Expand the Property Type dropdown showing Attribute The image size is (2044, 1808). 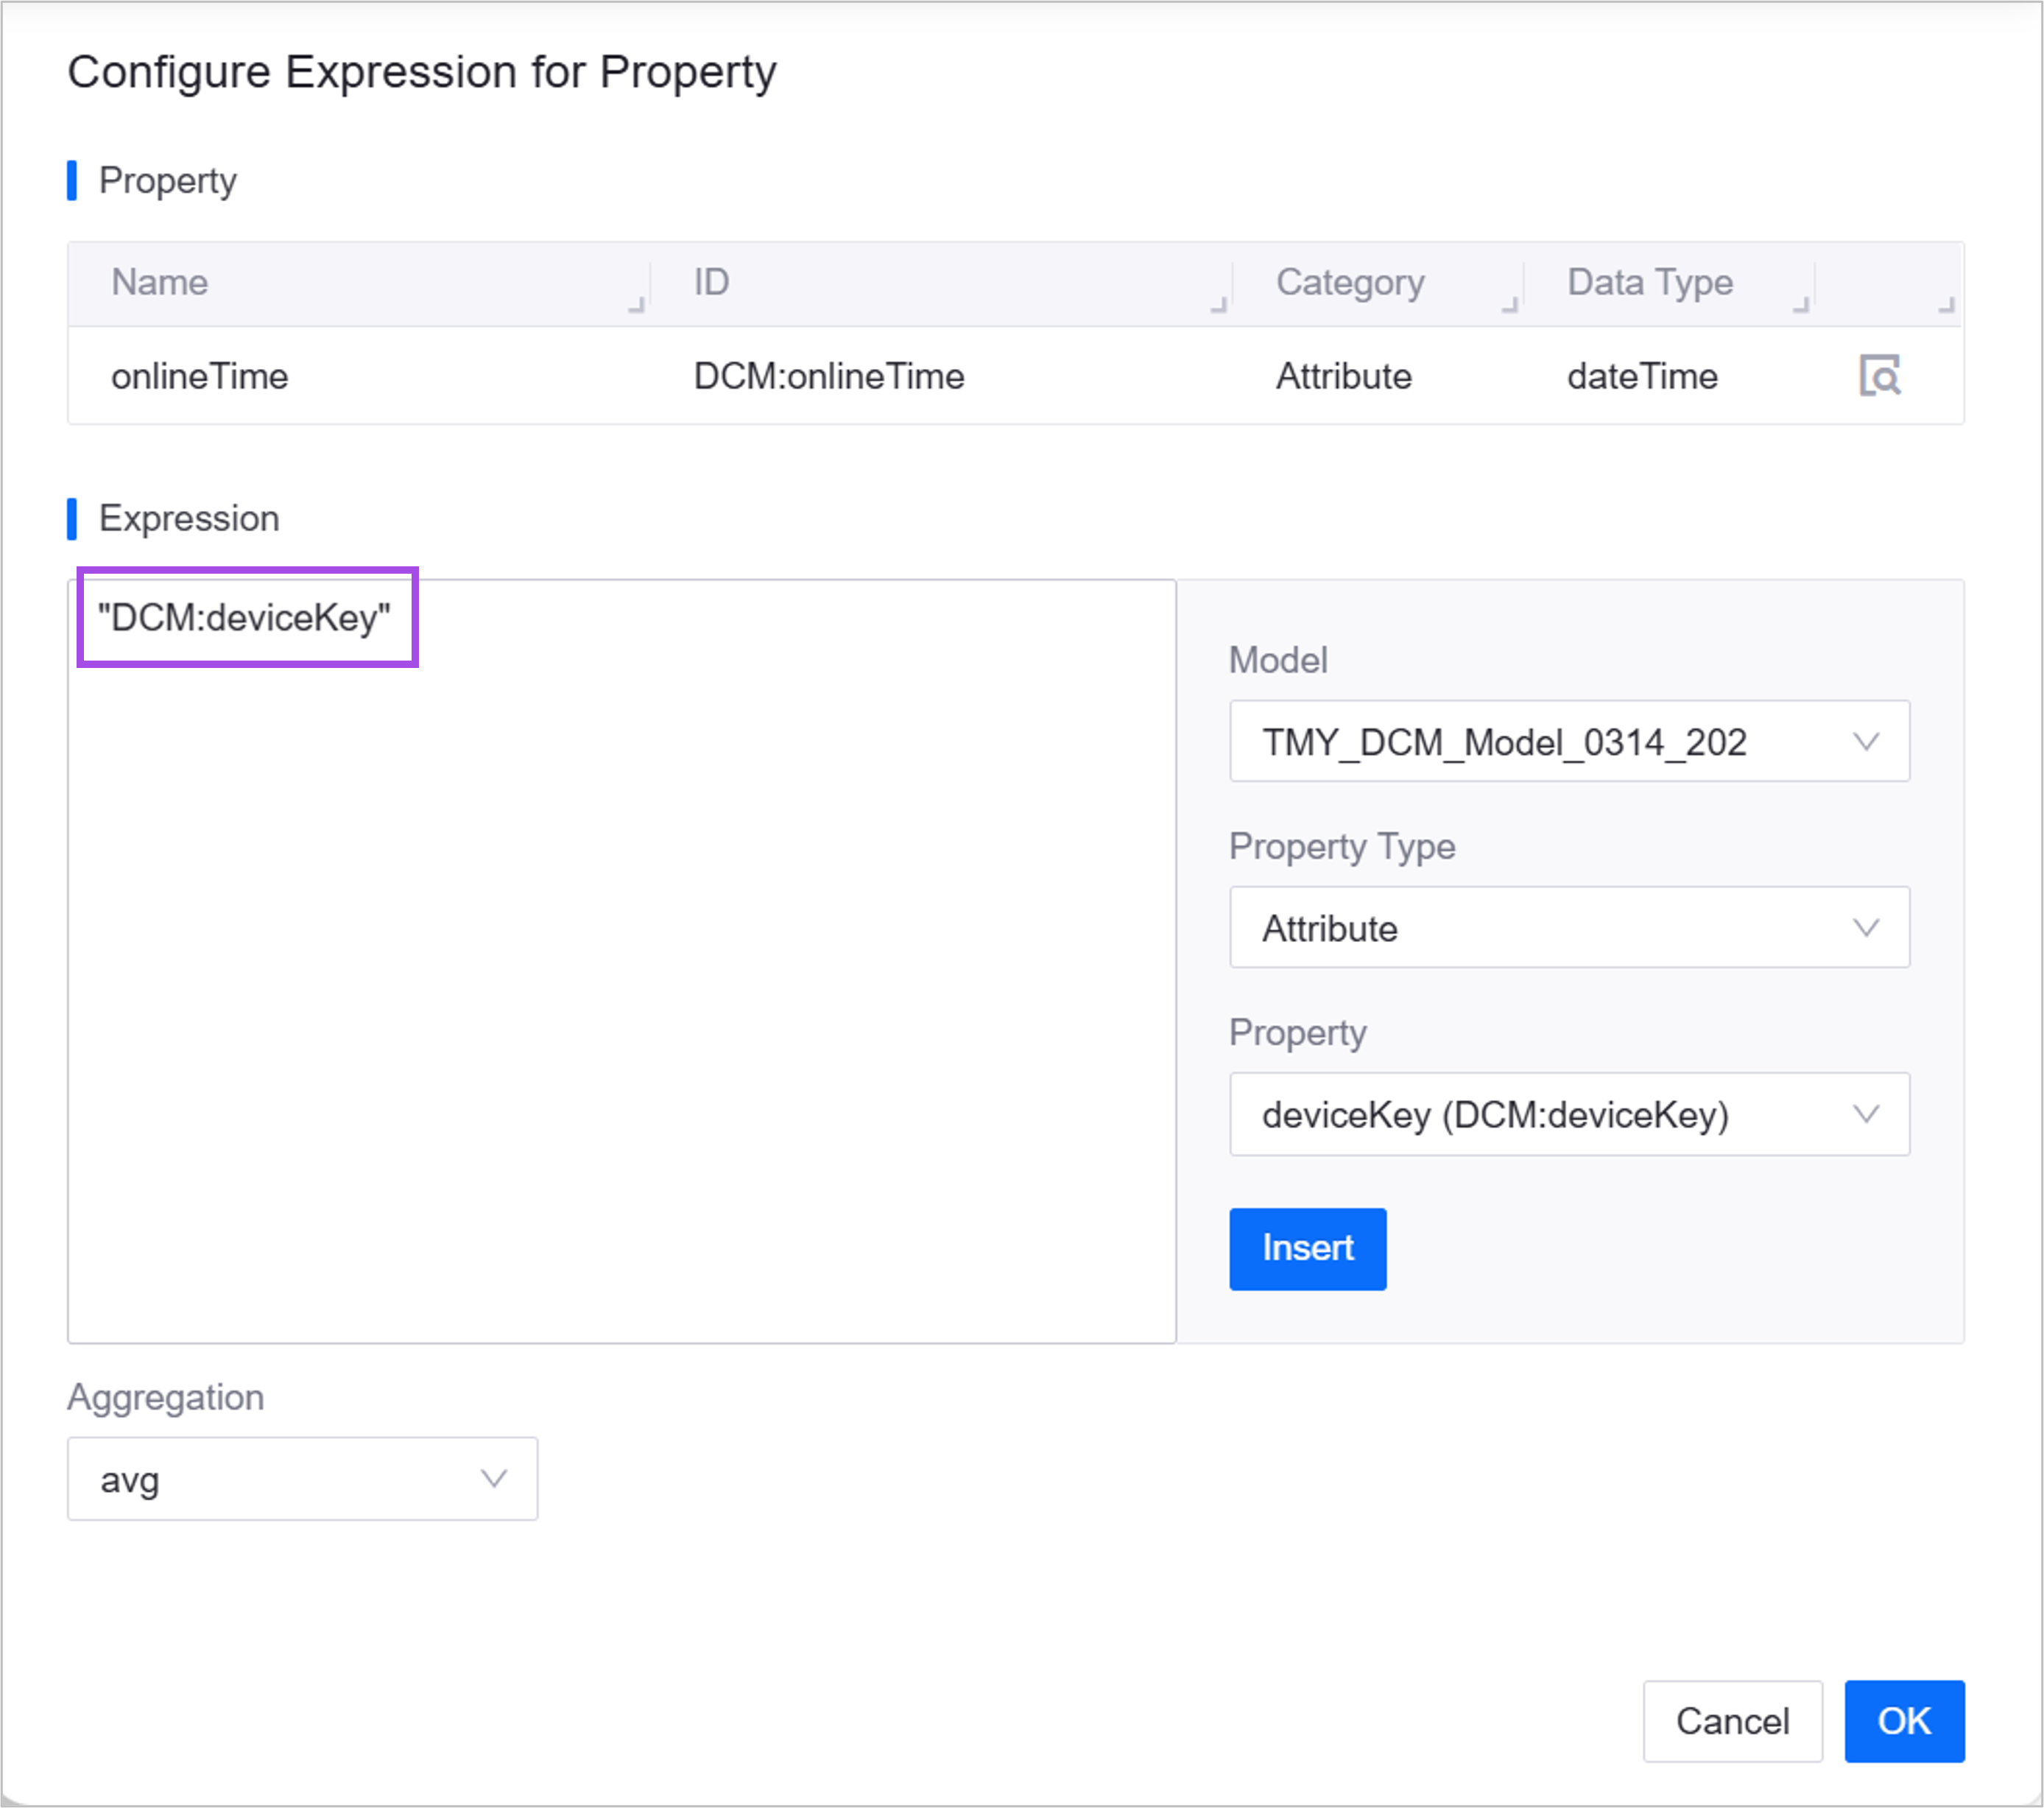click(1568, 928)
